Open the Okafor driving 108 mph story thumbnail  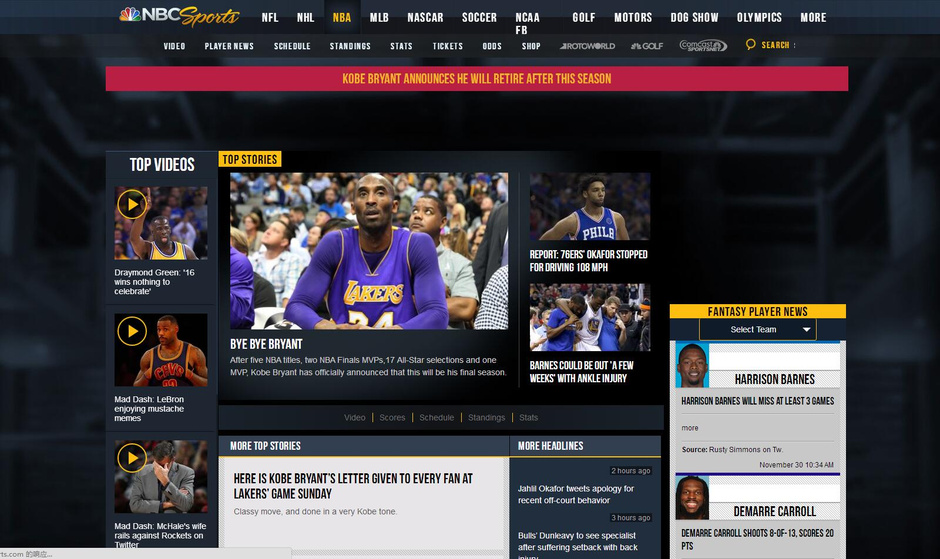(590, 206)
